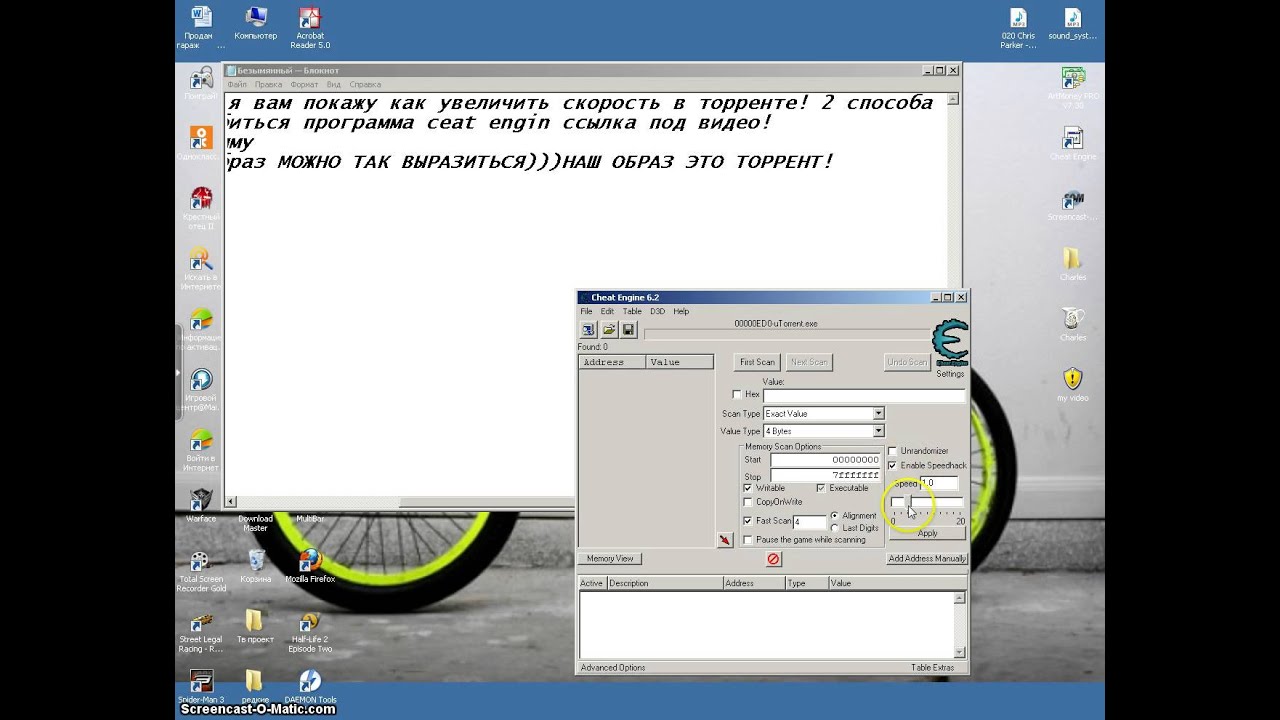The height and width of the screenshot is (720, 1280).
Task: Click the Memory View button
Action: (610, 559)
